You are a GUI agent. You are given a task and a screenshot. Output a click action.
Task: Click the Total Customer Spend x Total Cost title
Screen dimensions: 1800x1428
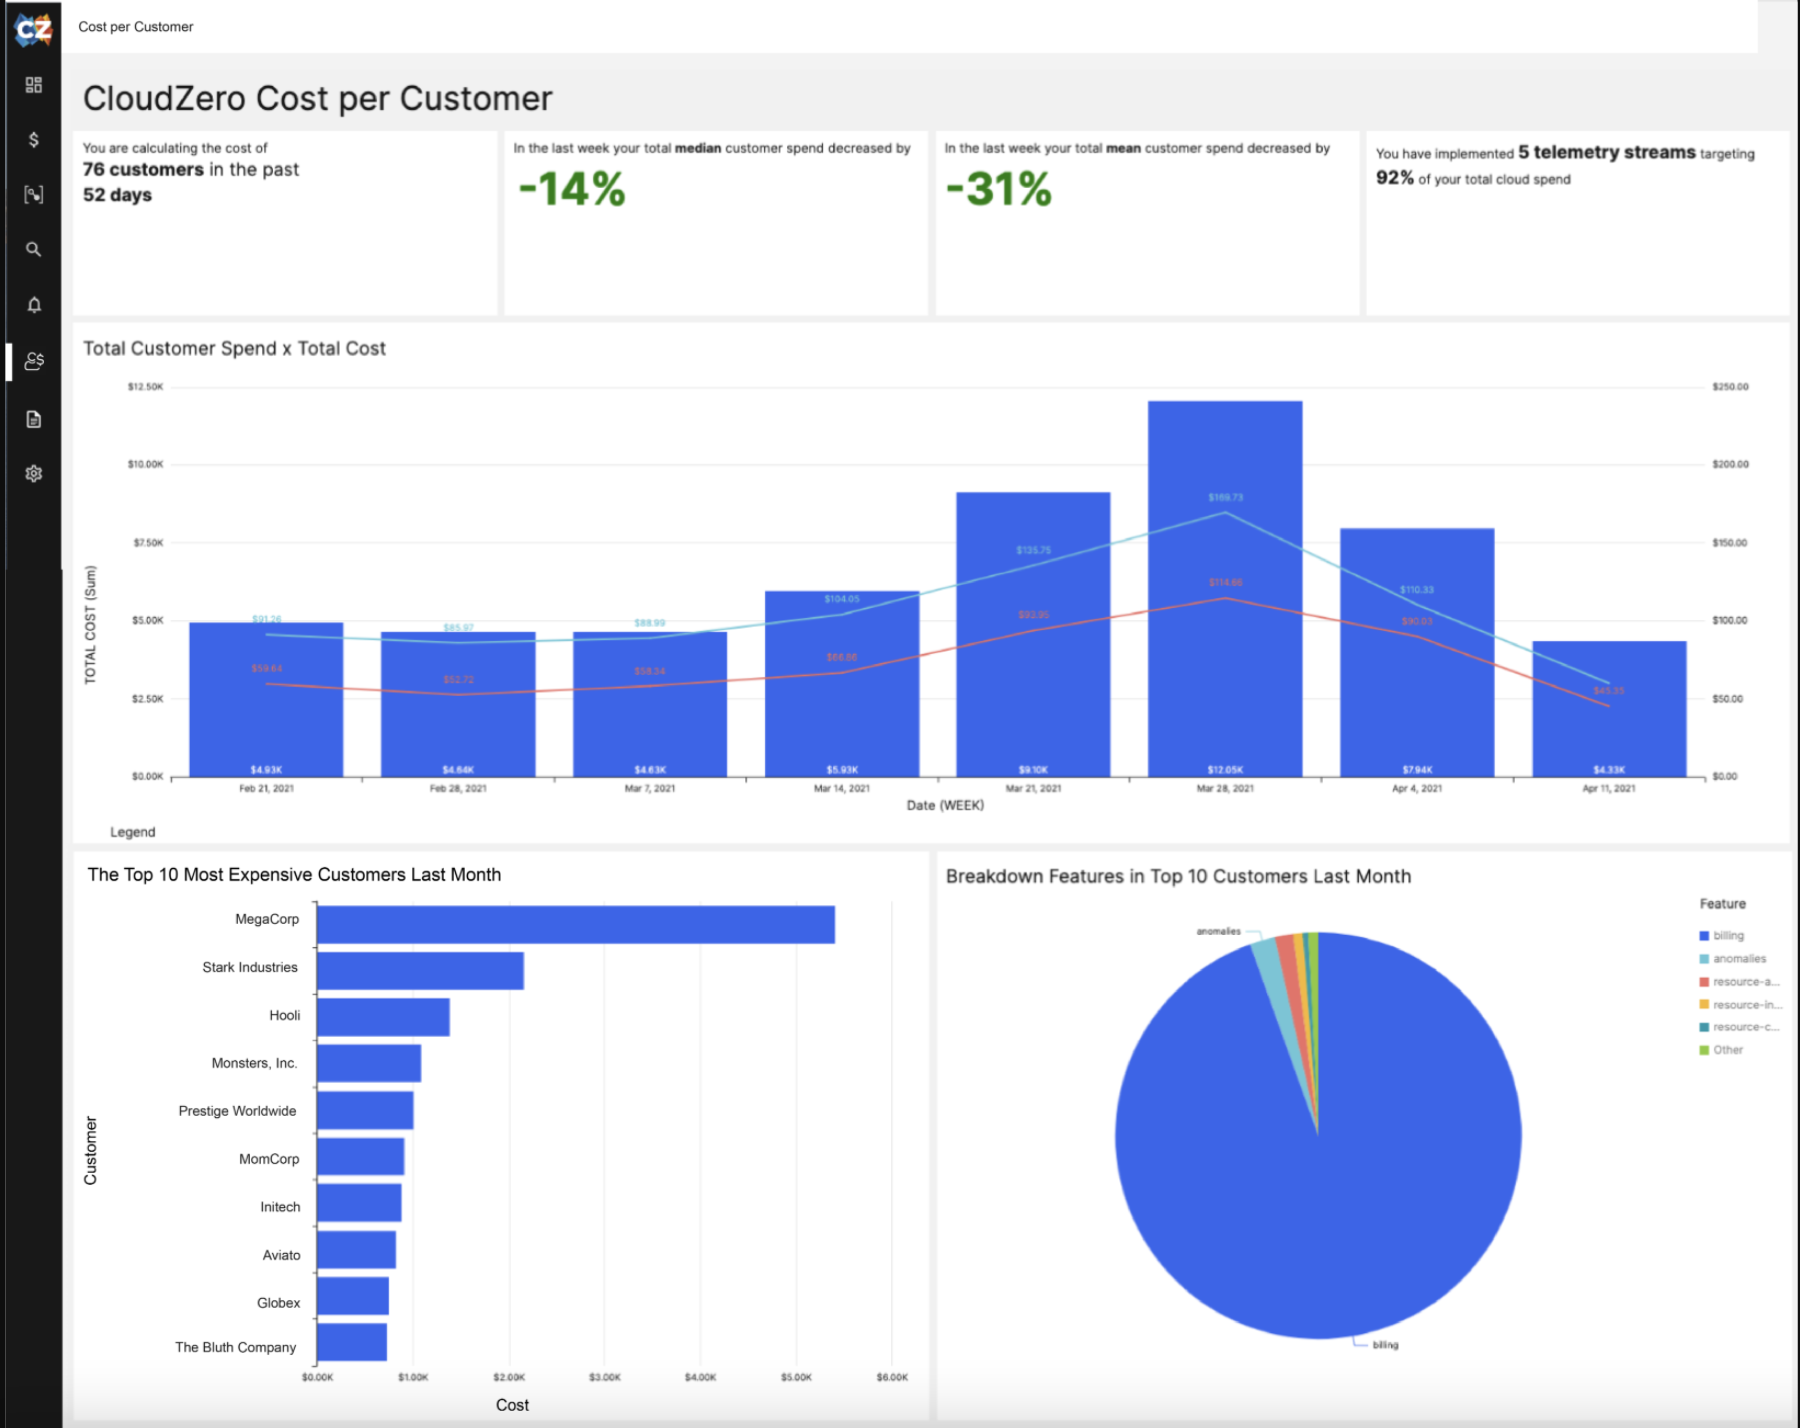(x=234, y=348)
